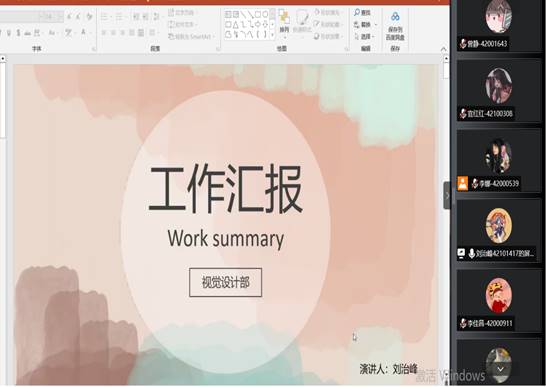The image size is (546, 387).
Task: Click the increase font size icon
Action: (x=69, y=16)
